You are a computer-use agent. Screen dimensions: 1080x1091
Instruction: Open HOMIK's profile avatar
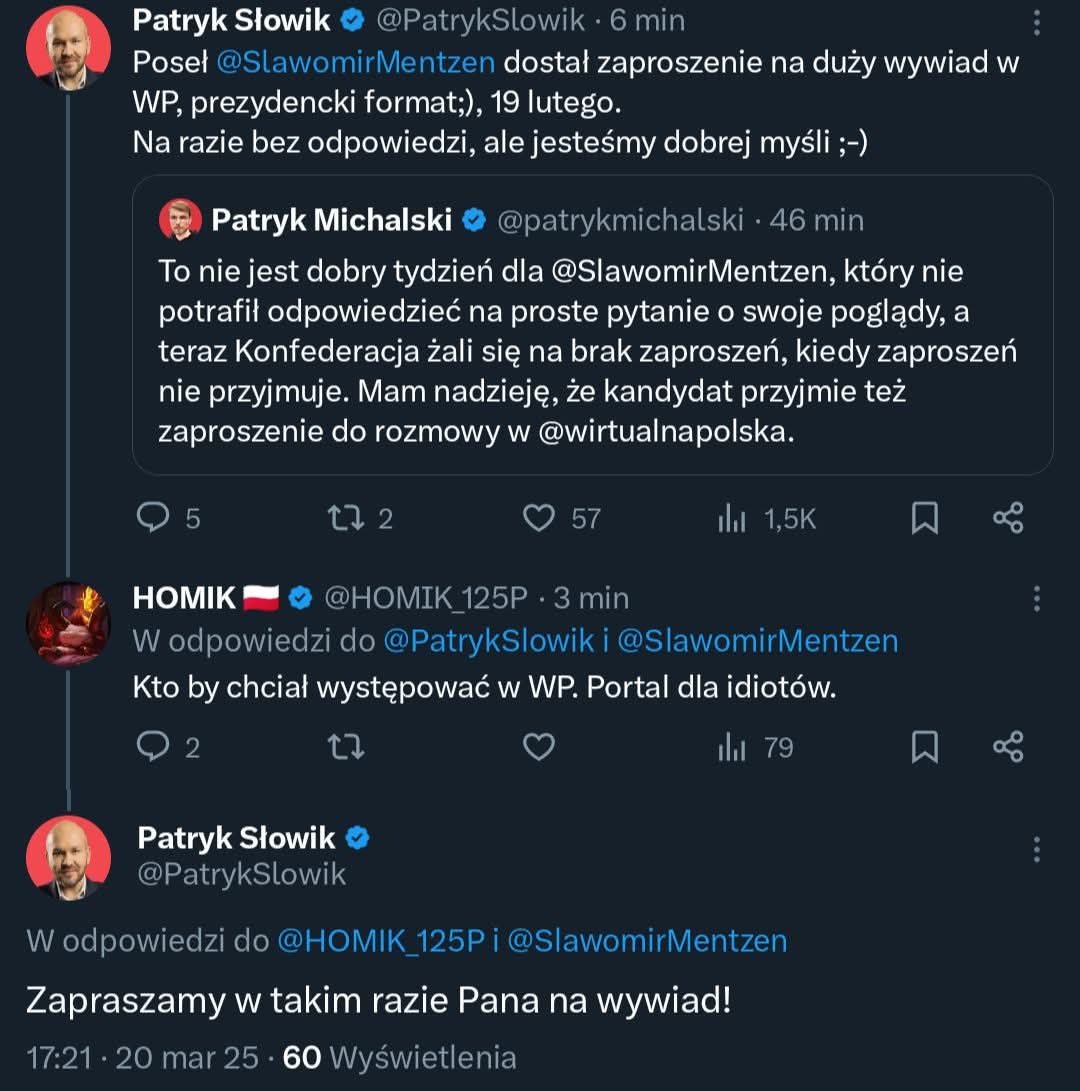(68, 623)
